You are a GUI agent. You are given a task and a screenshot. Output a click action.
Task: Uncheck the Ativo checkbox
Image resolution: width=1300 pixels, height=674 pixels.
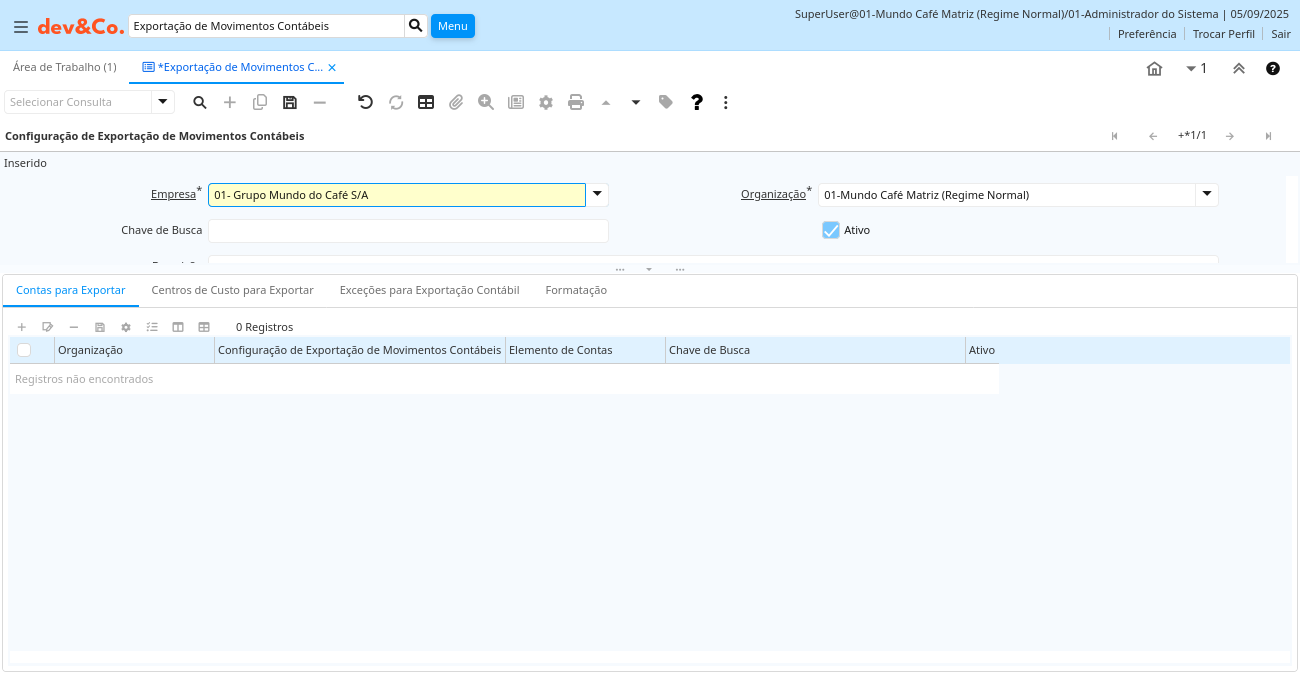(831, 230)
